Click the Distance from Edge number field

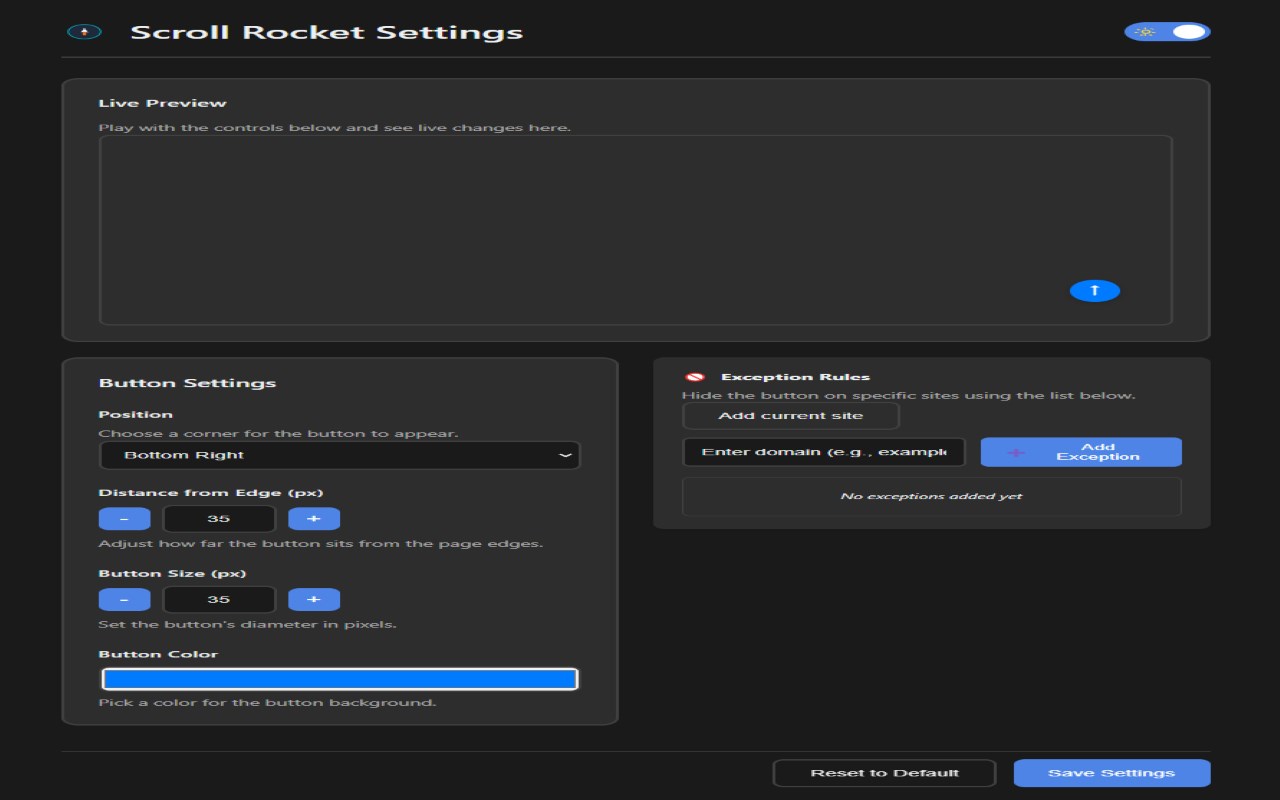219,519
